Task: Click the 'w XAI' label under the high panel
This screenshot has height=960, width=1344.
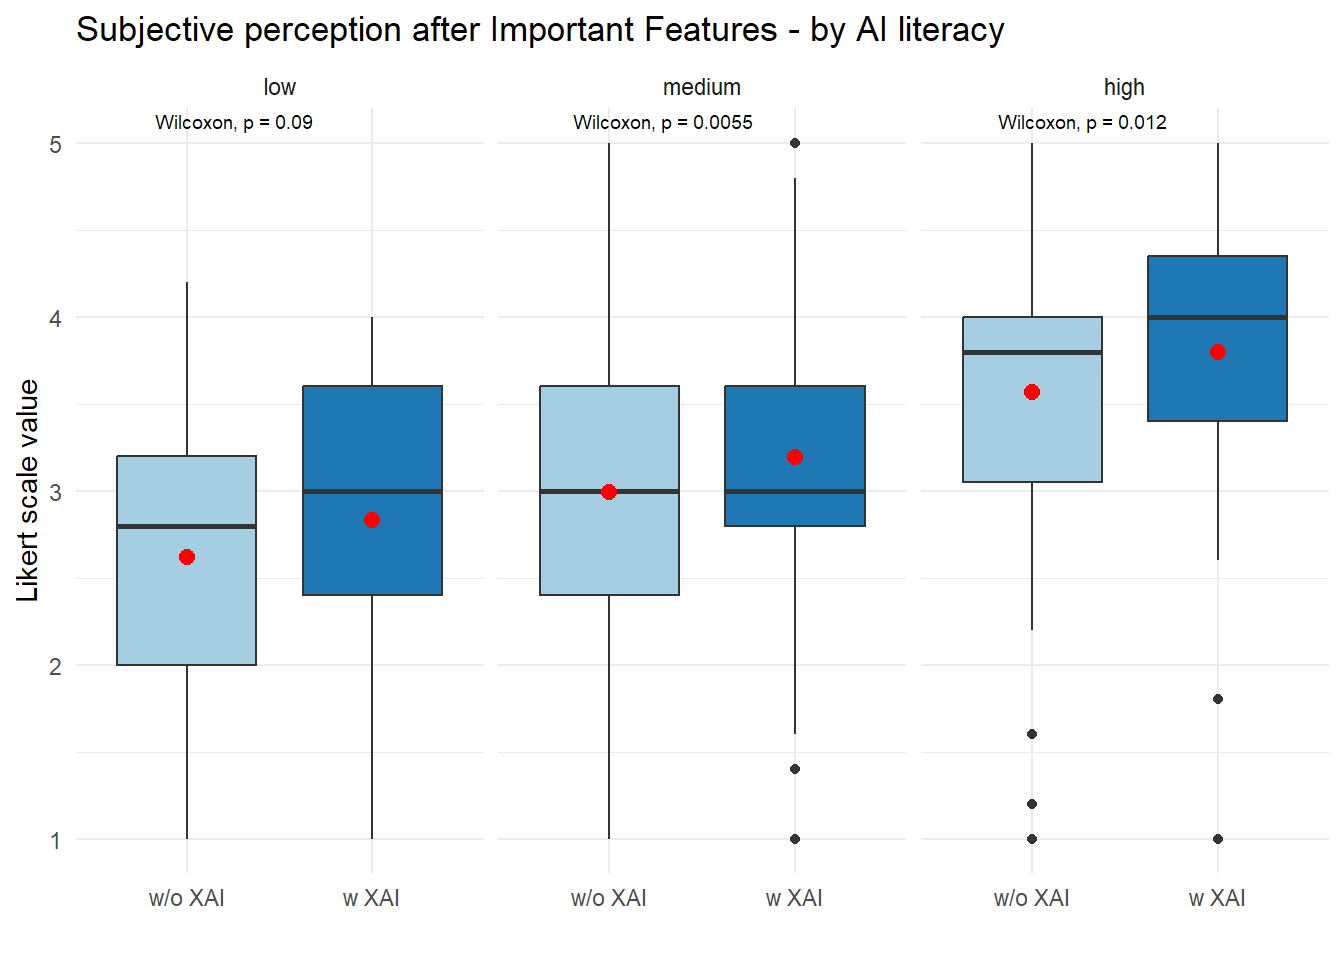Action: (1217, 898)
